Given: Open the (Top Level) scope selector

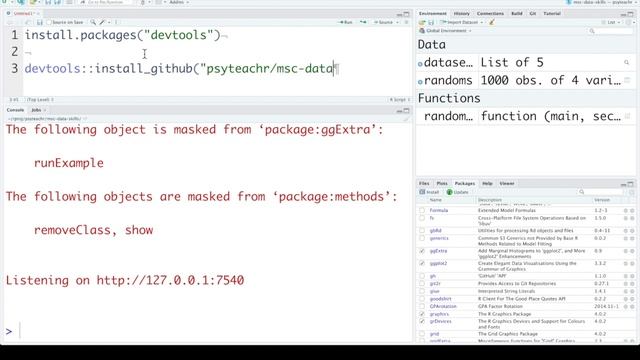Looking at the screenshot, I should pos(40,100).
